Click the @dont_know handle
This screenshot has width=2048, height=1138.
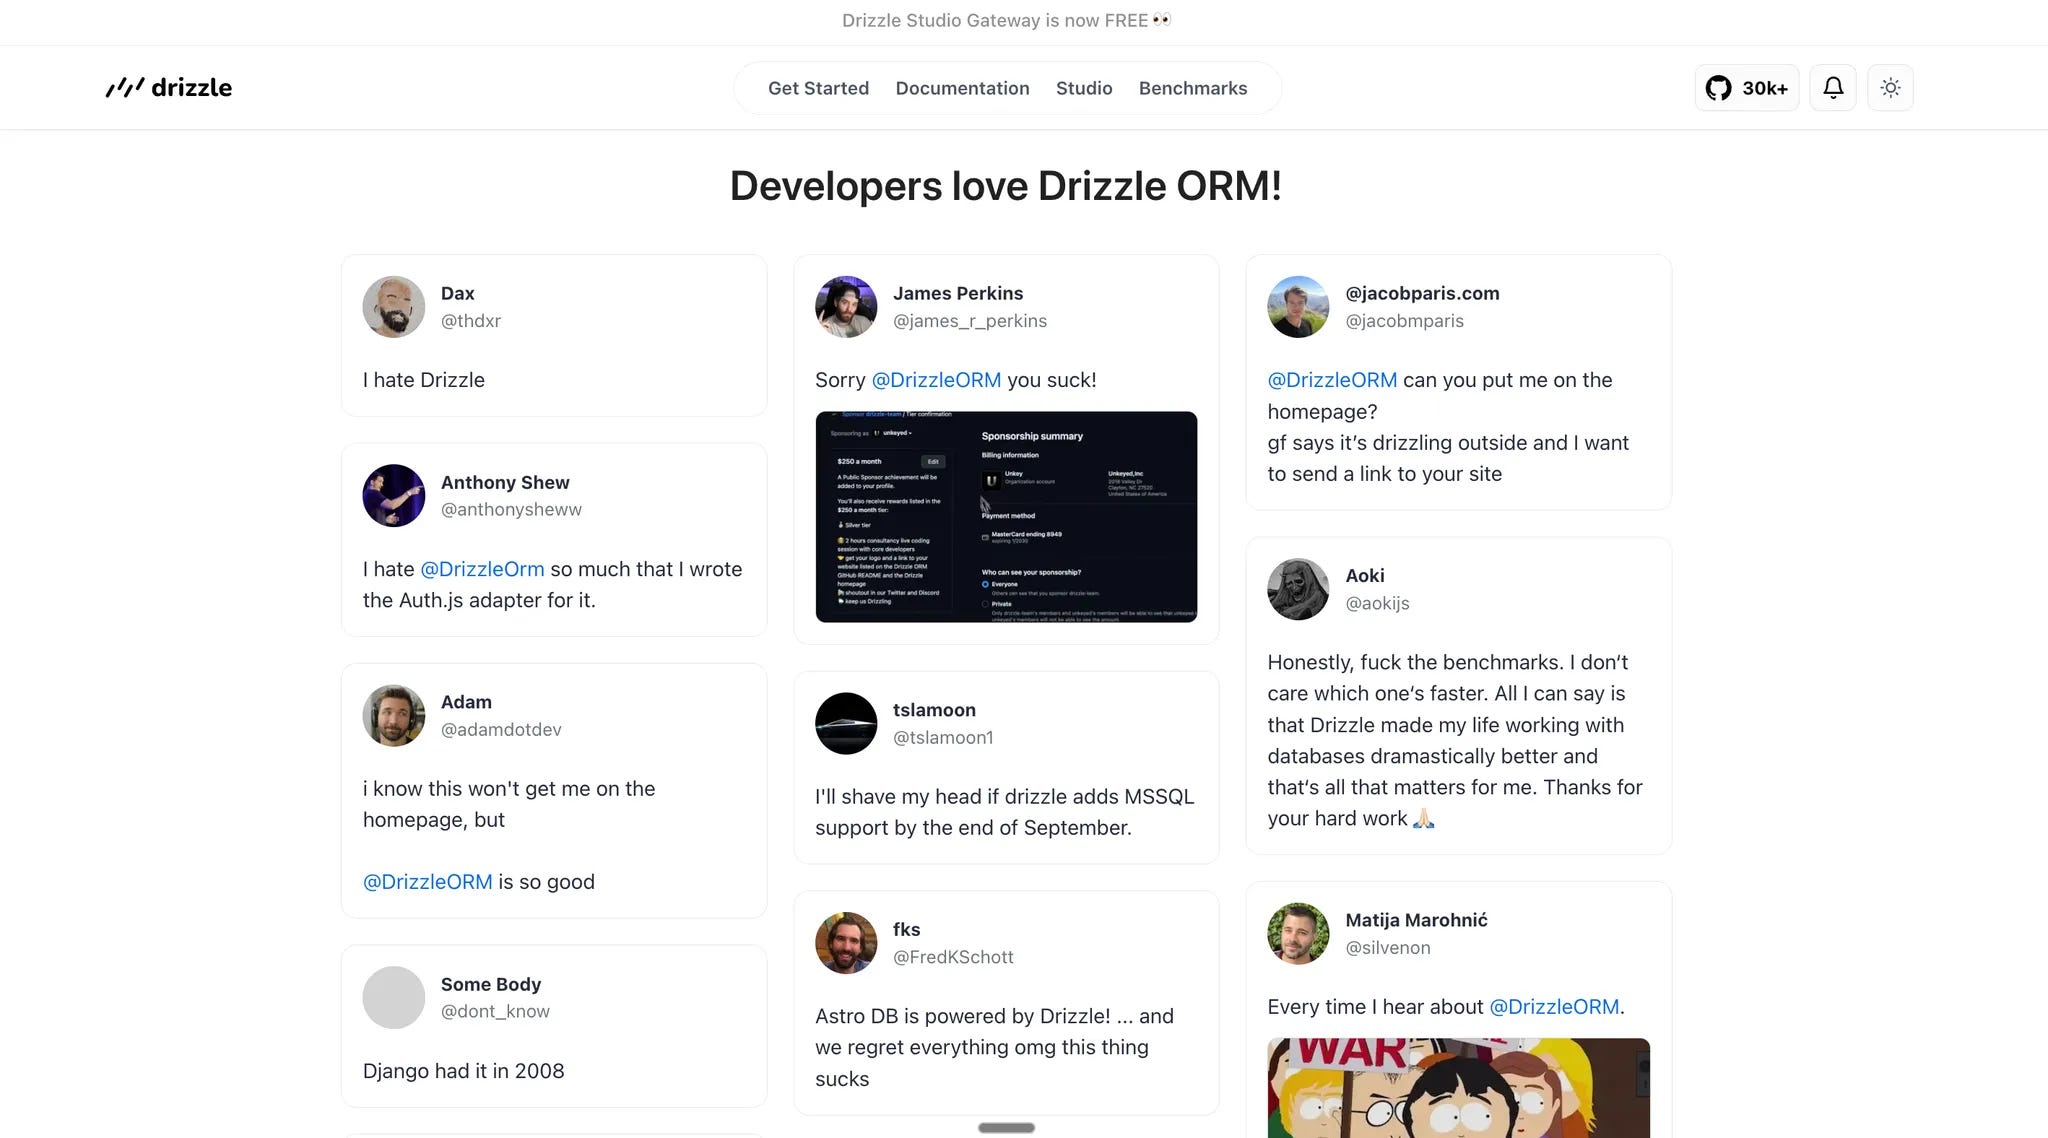tap(495, 1012)
